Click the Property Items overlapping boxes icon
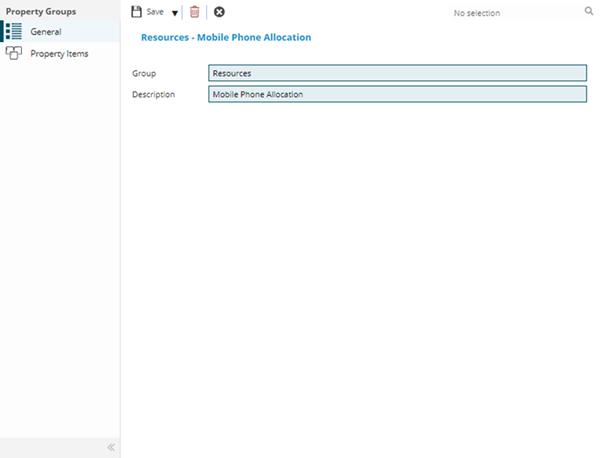 pos(14,53)
